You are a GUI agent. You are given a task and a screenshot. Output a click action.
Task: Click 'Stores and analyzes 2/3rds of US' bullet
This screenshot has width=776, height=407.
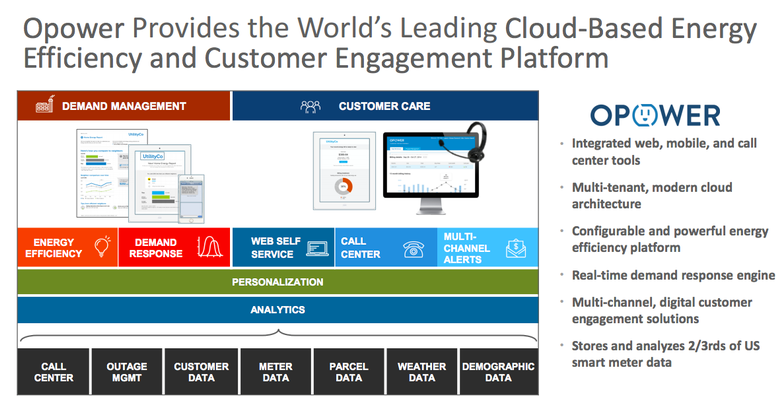[x=666, y=354]
